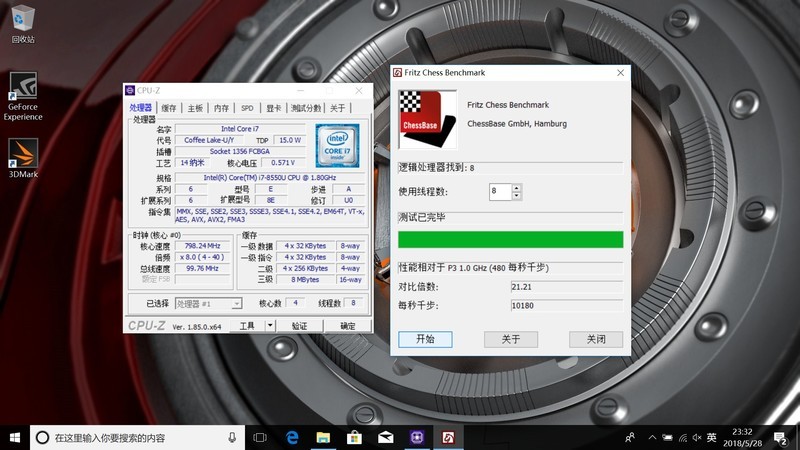Click the 验证 button in CPU-Z
The height and width of the screenshot is (450, 800).
point(299,326)
